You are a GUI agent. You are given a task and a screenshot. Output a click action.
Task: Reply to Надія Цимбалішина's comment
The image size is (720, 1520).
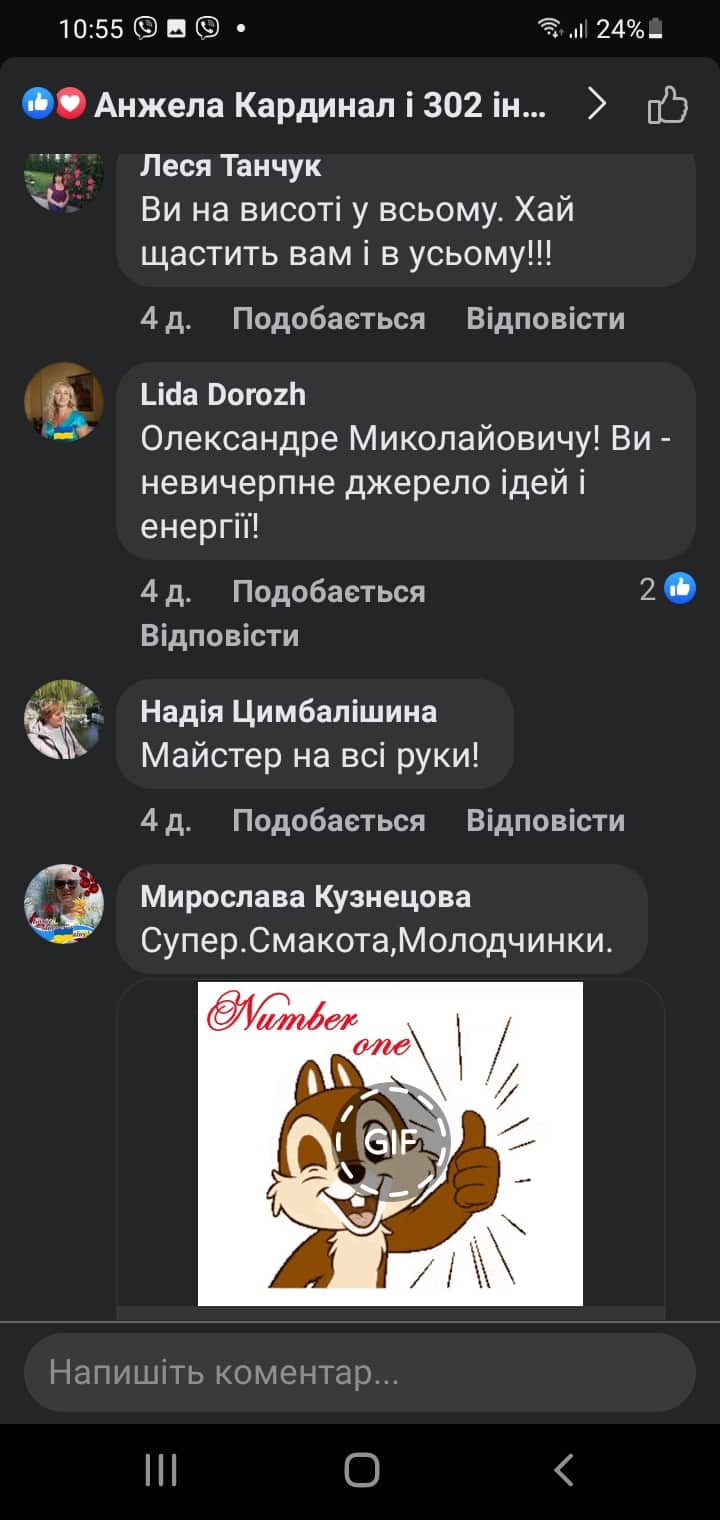pos(545,821)
